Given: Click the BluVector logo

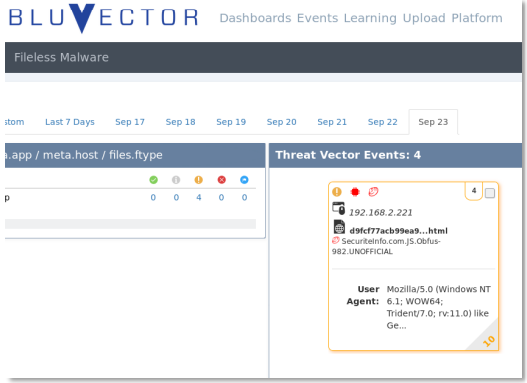Looking at the screenshot, I should (104, 18).
